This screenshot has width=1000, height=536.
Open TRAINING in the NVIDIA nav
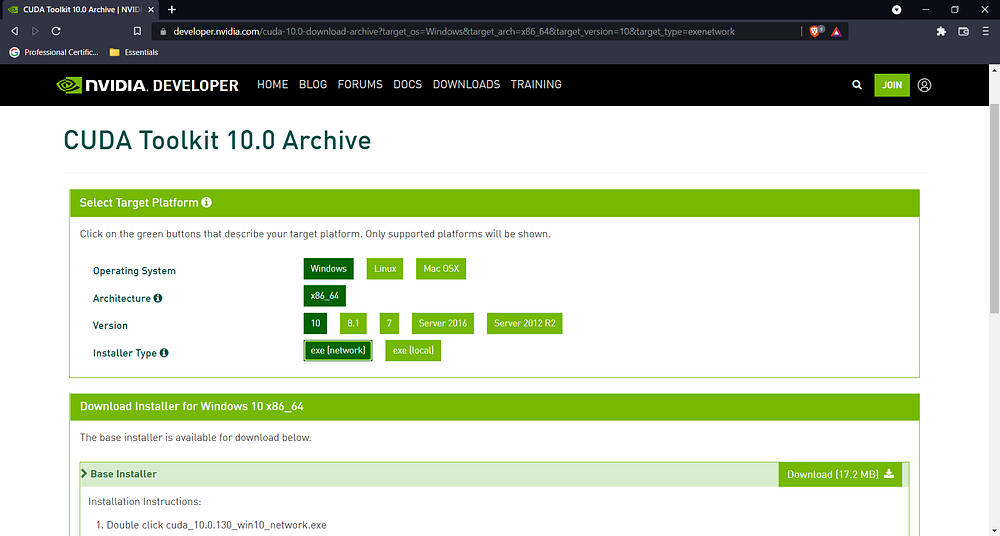(536, 84)
